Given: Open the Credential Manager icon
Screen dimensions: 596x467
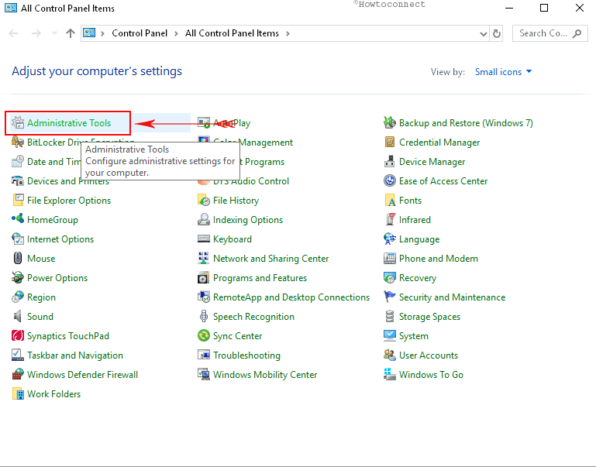Looking at the screenshot, I should 390,142.
